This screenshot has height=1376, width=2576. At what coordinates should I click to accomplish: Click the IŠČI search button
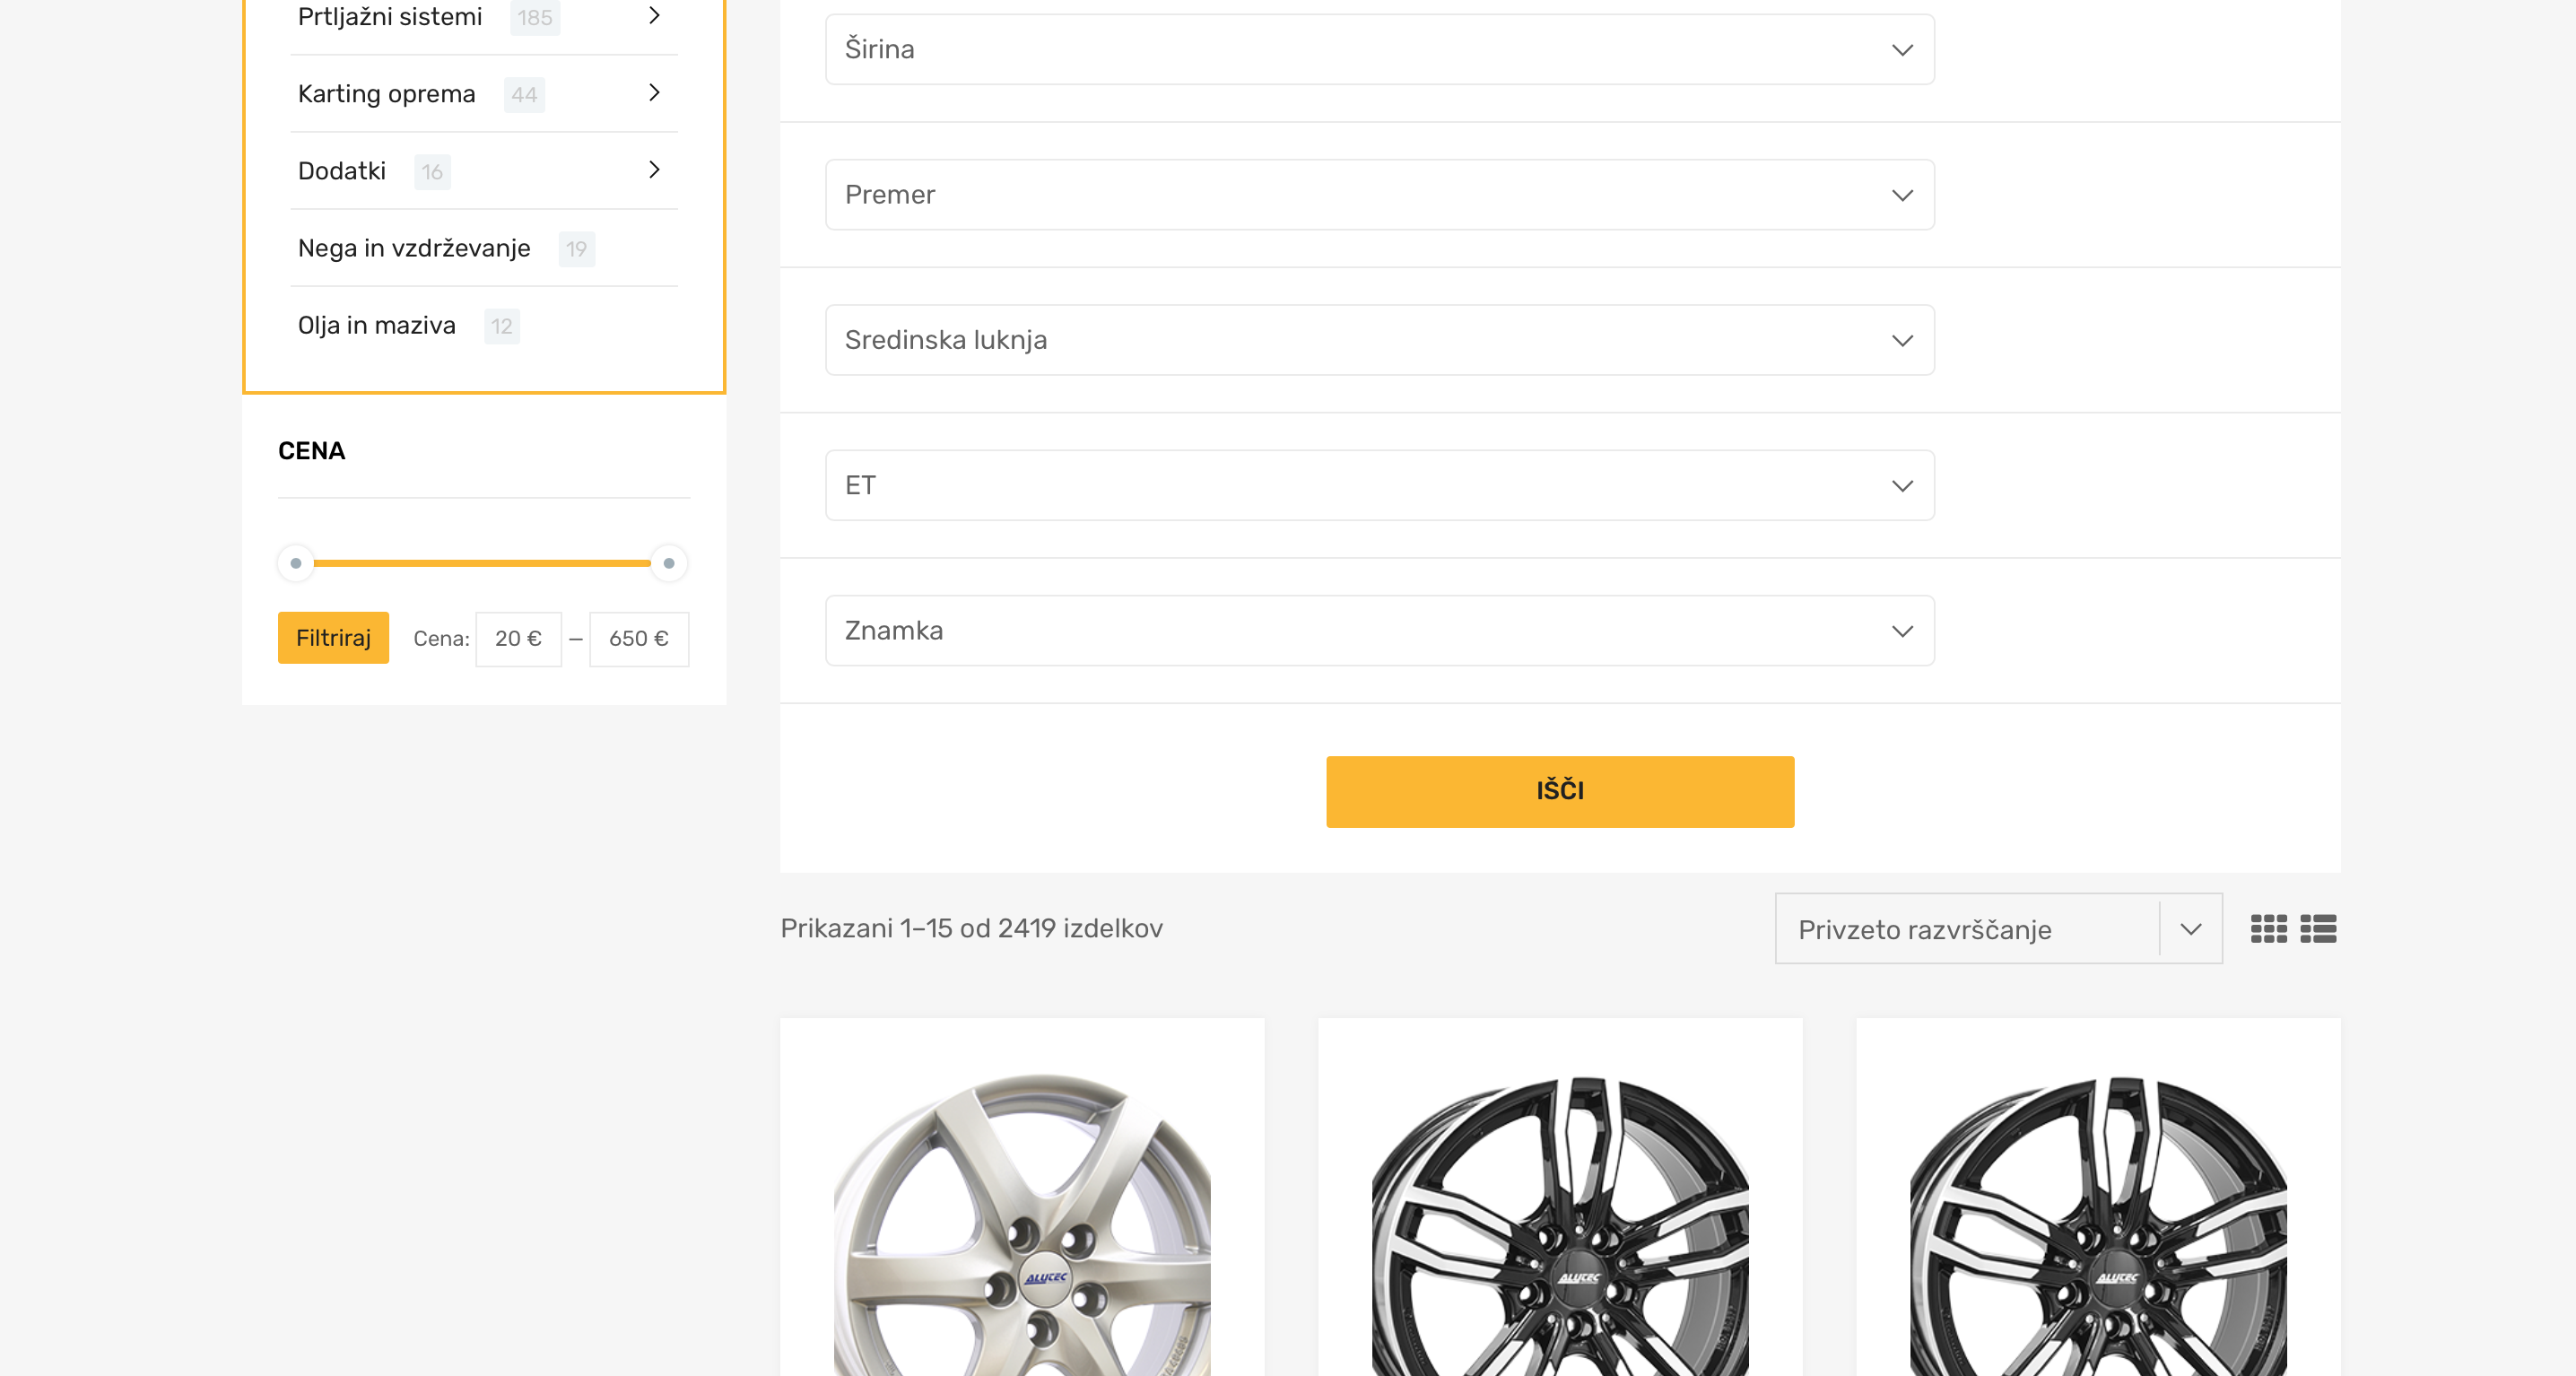point(1559,791)
